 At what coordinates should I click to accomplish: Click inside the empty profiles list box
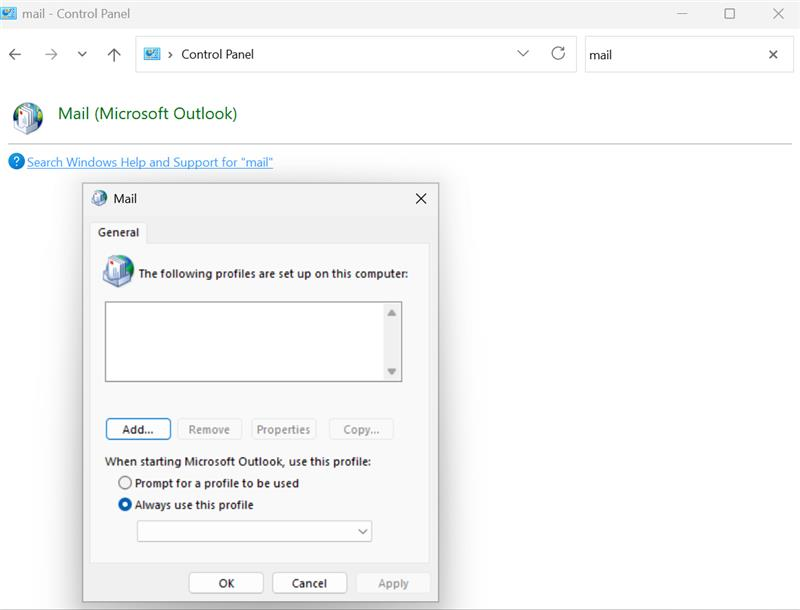pyautogui.click(x=244, y=342)
